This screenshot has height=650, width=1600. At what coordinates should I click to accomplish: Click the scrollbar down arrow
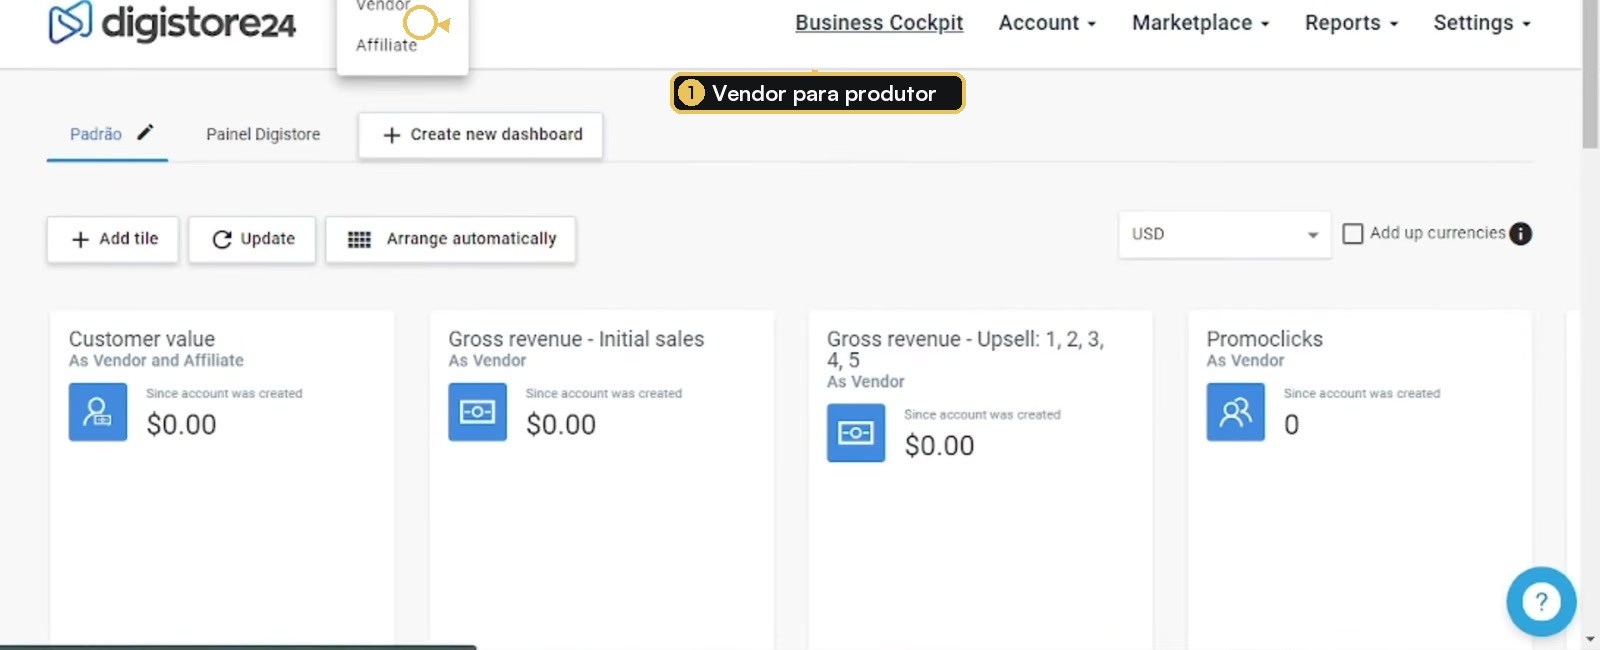coord(1590,638)
